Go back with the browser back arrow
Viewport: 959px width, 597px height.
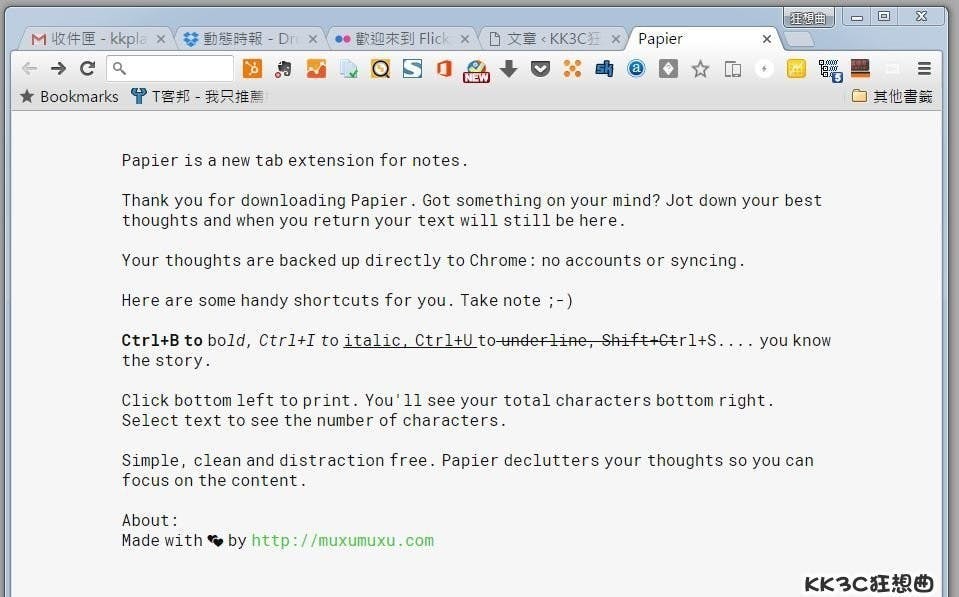29,69
